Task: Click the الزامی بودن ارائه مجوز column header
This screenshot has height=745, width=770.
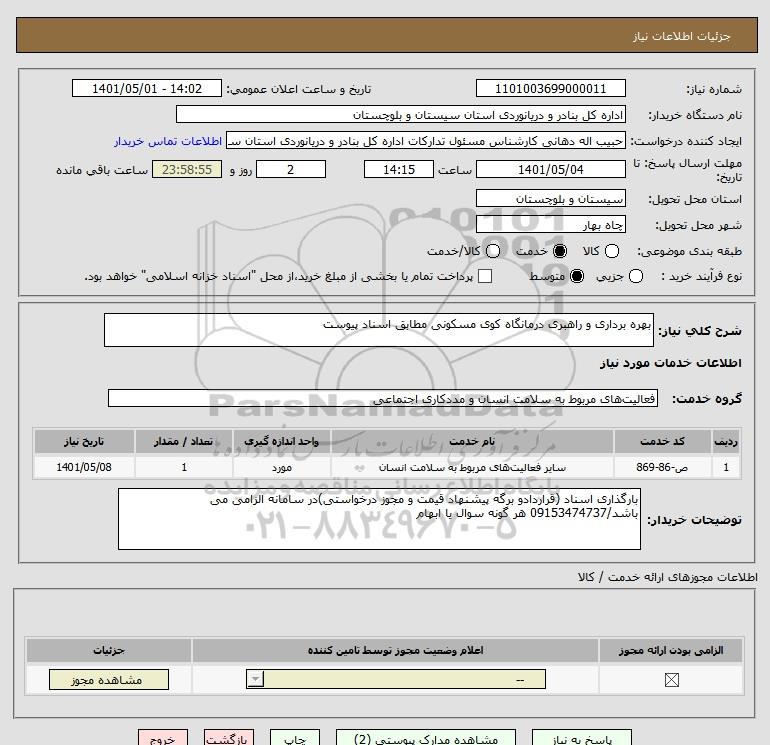Action: point(671,651)
